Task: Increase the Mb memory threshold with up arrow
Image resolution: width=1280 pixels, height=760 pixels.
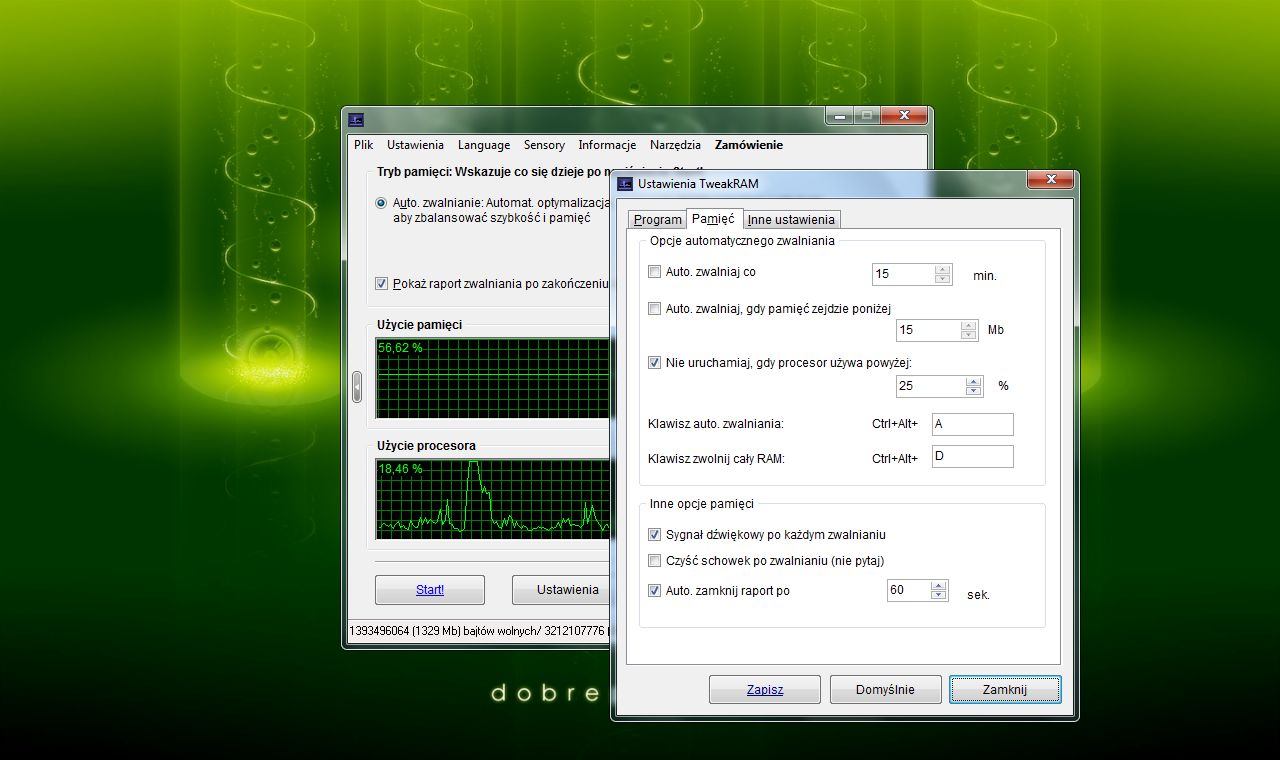Action: [x=968, y=325]
